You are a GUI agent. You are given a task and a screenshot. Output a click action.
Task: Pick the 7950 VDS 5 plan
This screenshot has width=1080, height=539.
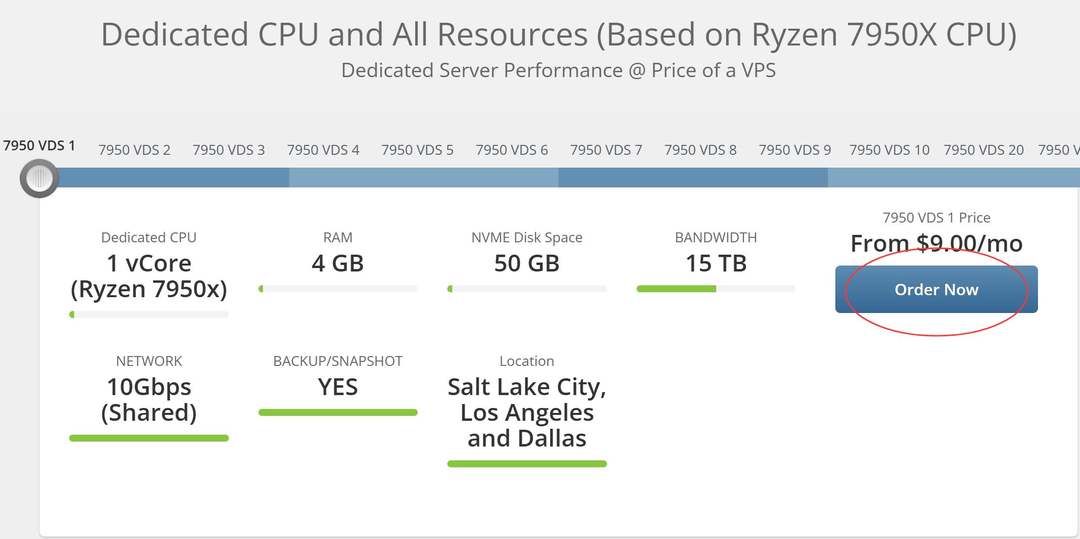(x=417, y=150)
